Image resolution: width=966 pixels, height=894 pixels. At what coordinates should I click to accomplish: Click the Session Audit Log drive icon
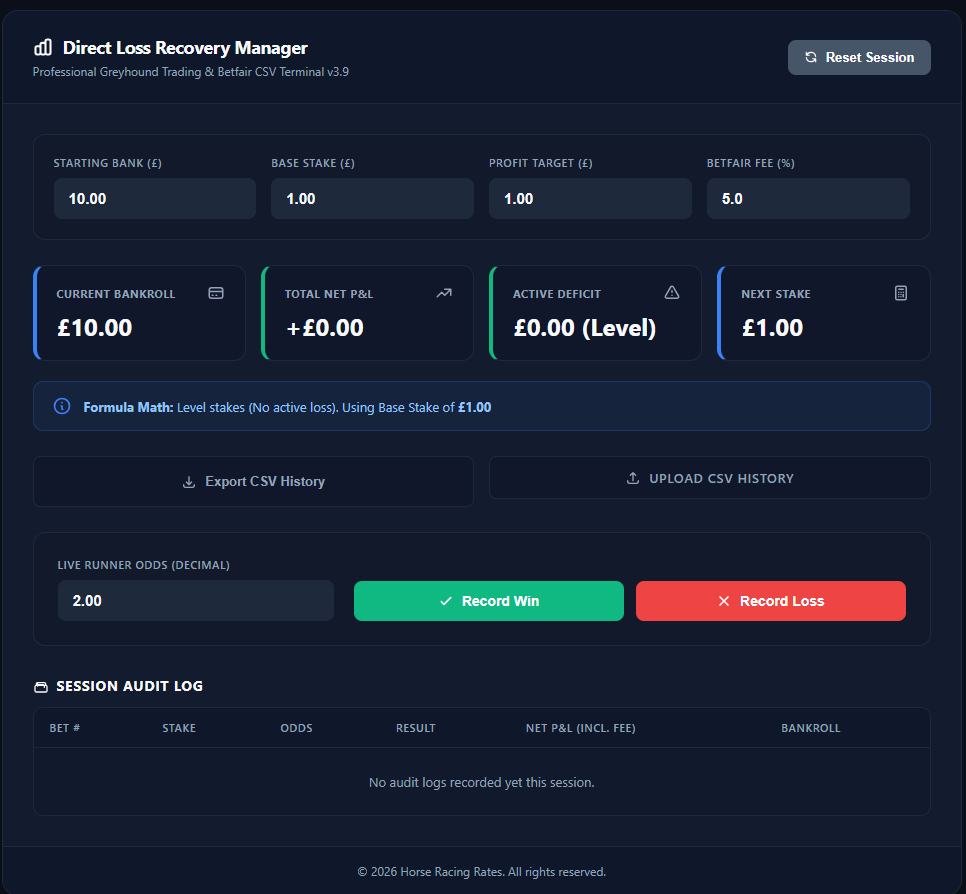41,687
